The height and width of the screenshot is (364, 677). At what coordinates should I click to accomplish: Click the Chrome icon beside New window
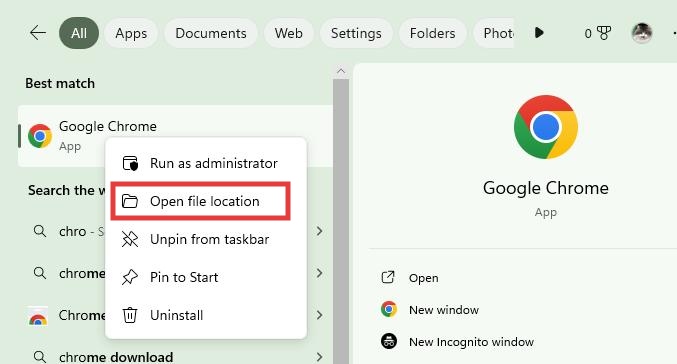[389, 309]
